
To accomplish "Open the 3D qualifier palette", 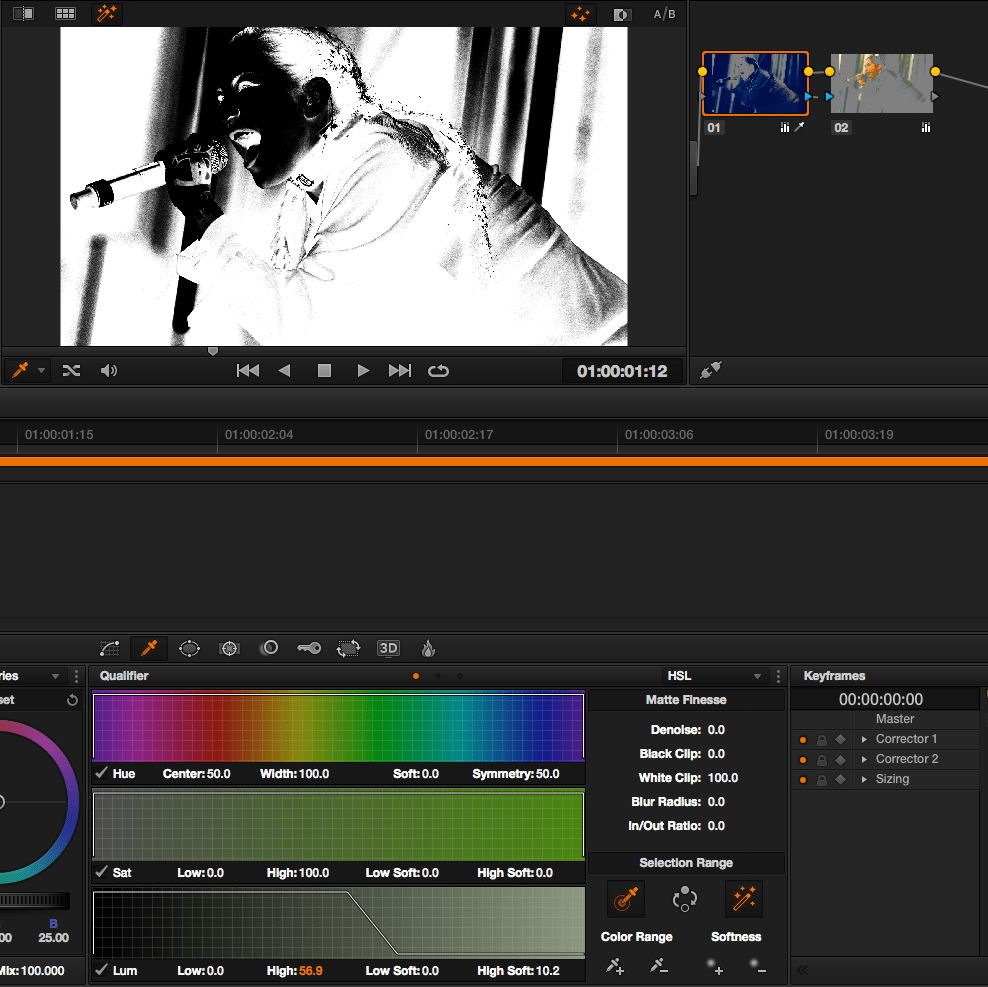I will tap(388, 648).
